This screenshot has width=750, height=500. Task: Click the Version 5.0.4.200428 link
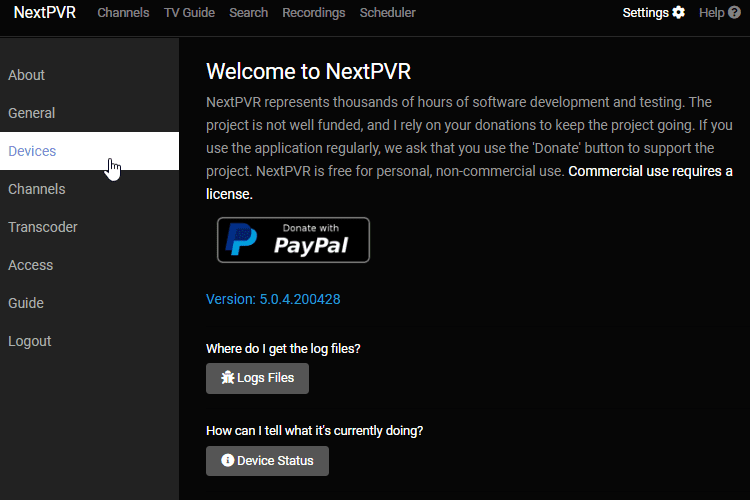273,299
